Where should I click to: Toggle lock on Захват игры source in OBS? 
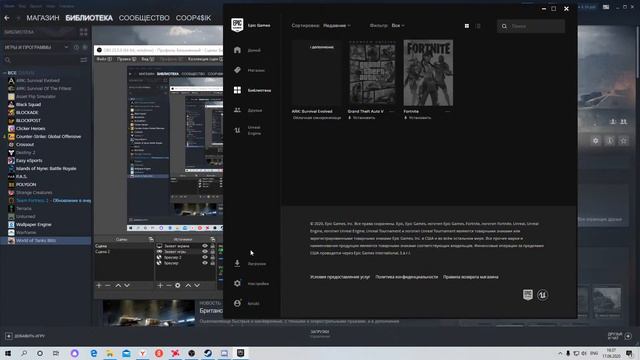tap(213, 252)
